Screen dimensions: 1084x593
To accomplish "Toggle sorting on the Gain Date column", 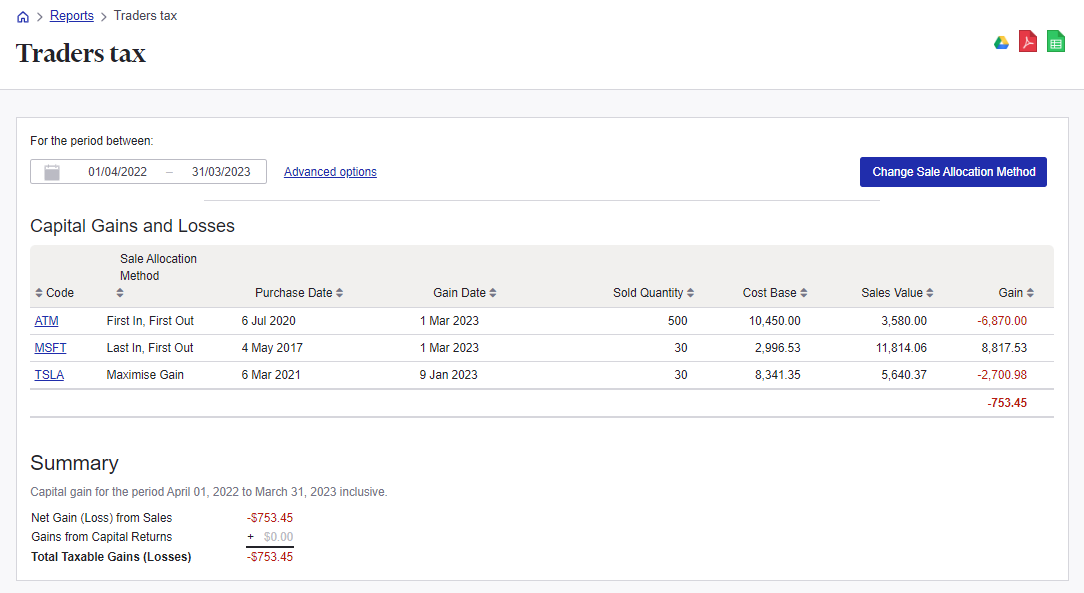I will coord(491,292).
